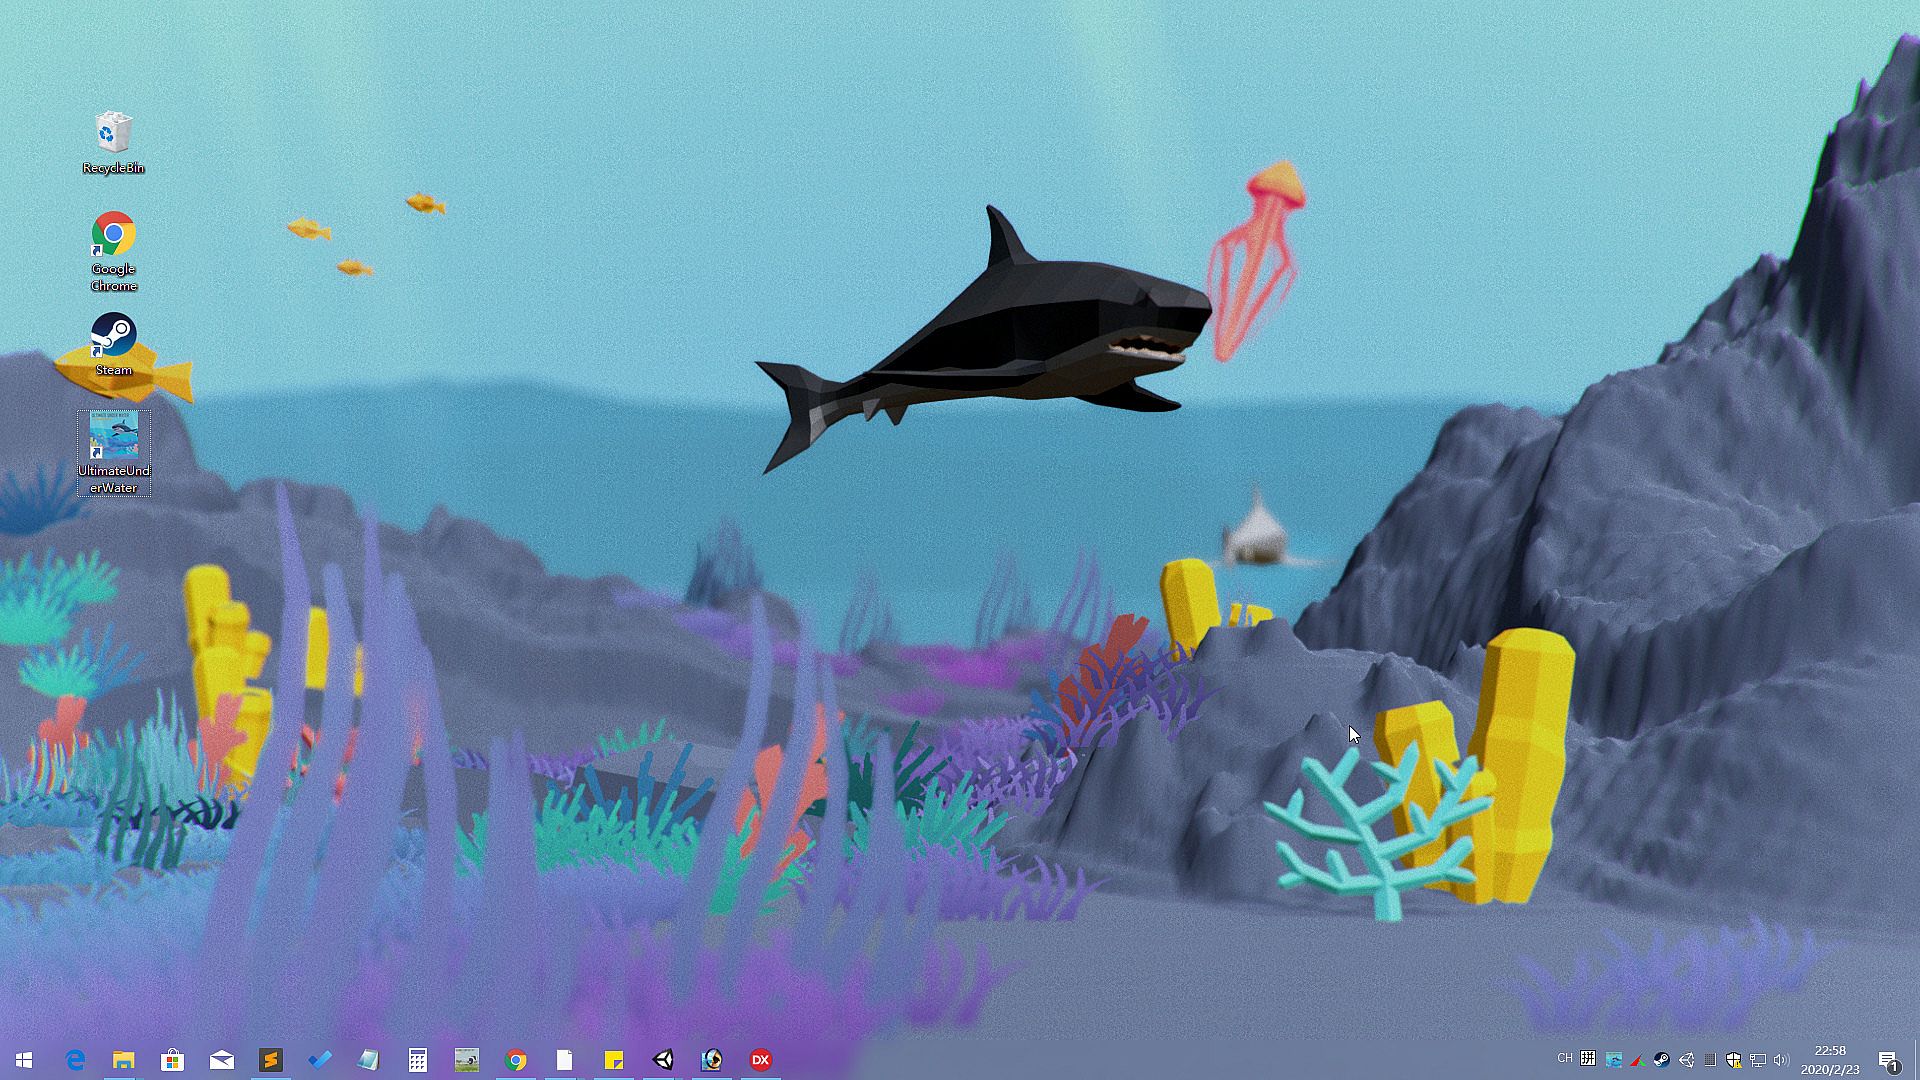Open File Explorer from the taskbar
Screen dimensions: 1920x1080
click(123, 1060)
